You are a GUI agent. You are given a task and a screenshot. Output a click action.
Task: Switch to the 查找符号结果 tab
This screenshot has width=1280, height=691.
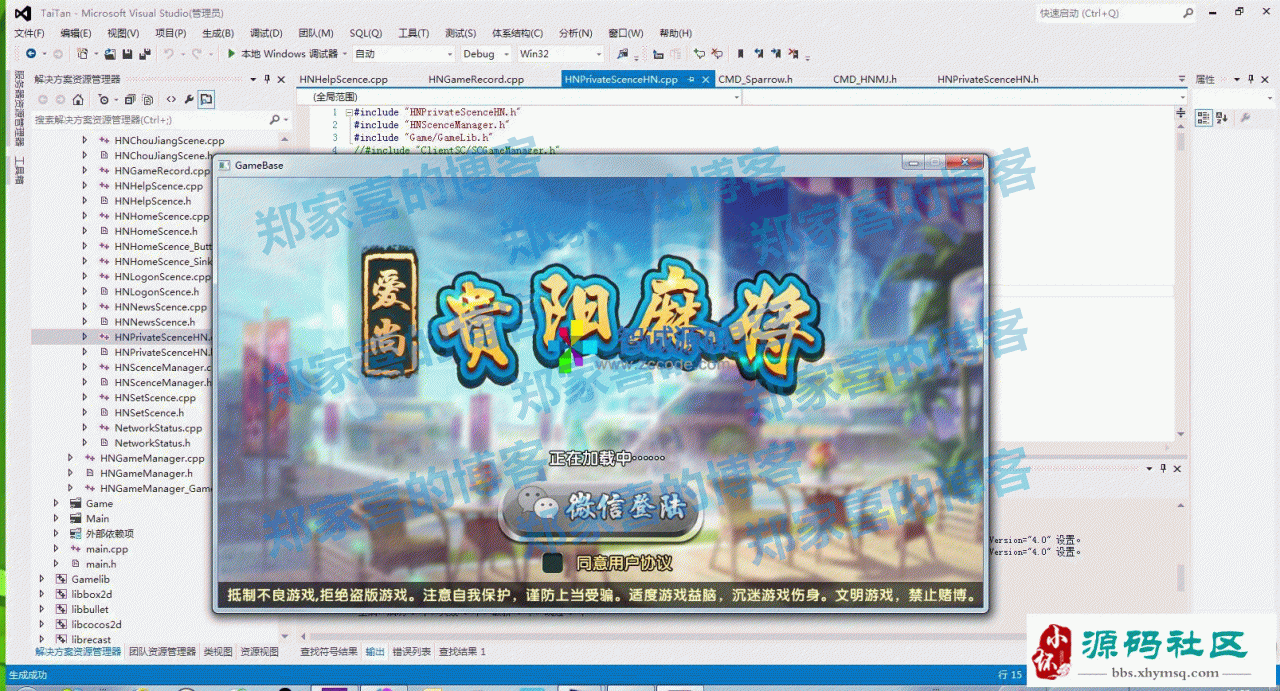pos(329,651)
